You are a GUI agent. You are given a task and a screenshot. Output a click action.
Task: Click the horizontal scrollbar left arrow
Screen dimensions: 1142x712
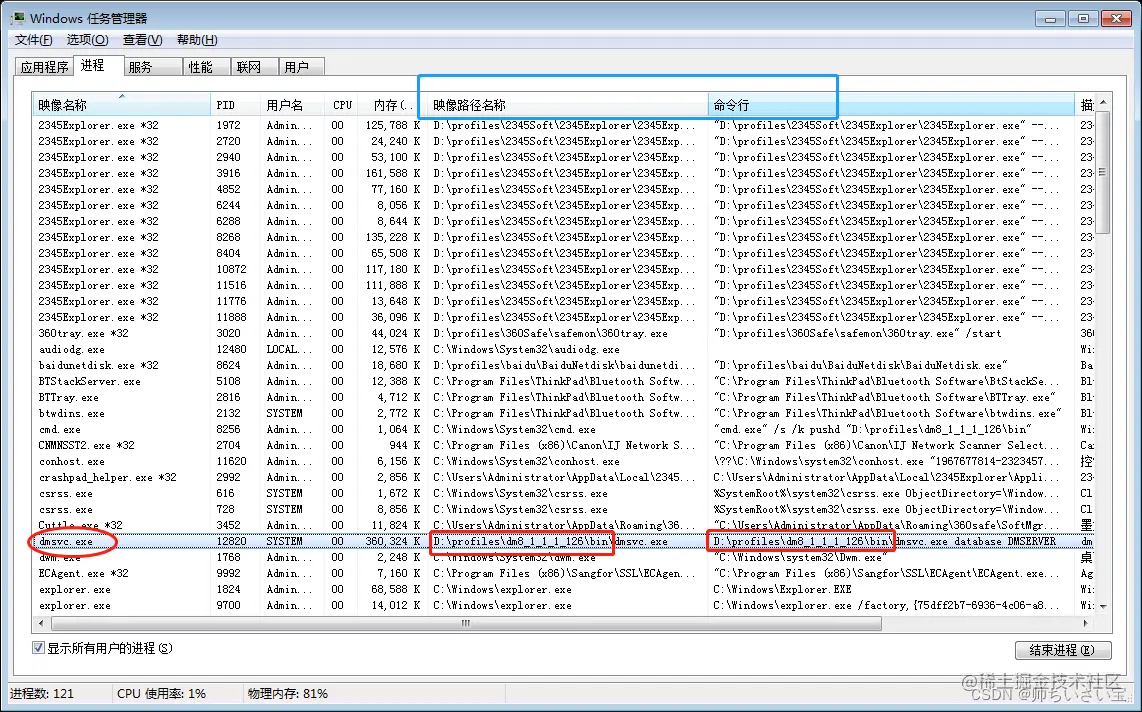pyautogui.click(x=42, y=623)
